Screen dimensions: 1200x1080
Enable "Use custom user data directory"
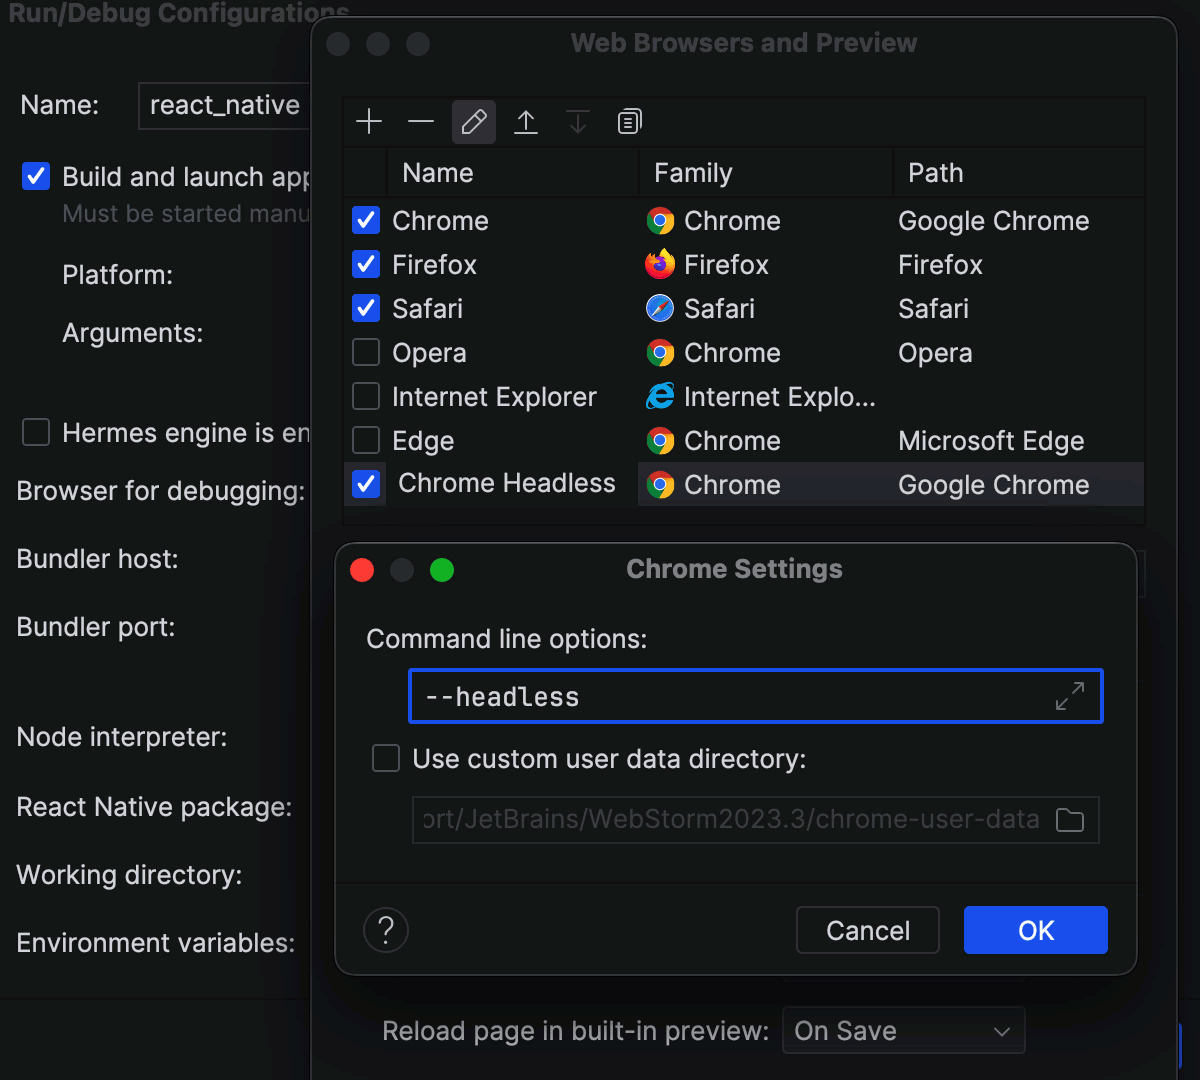tap(386, 758)
